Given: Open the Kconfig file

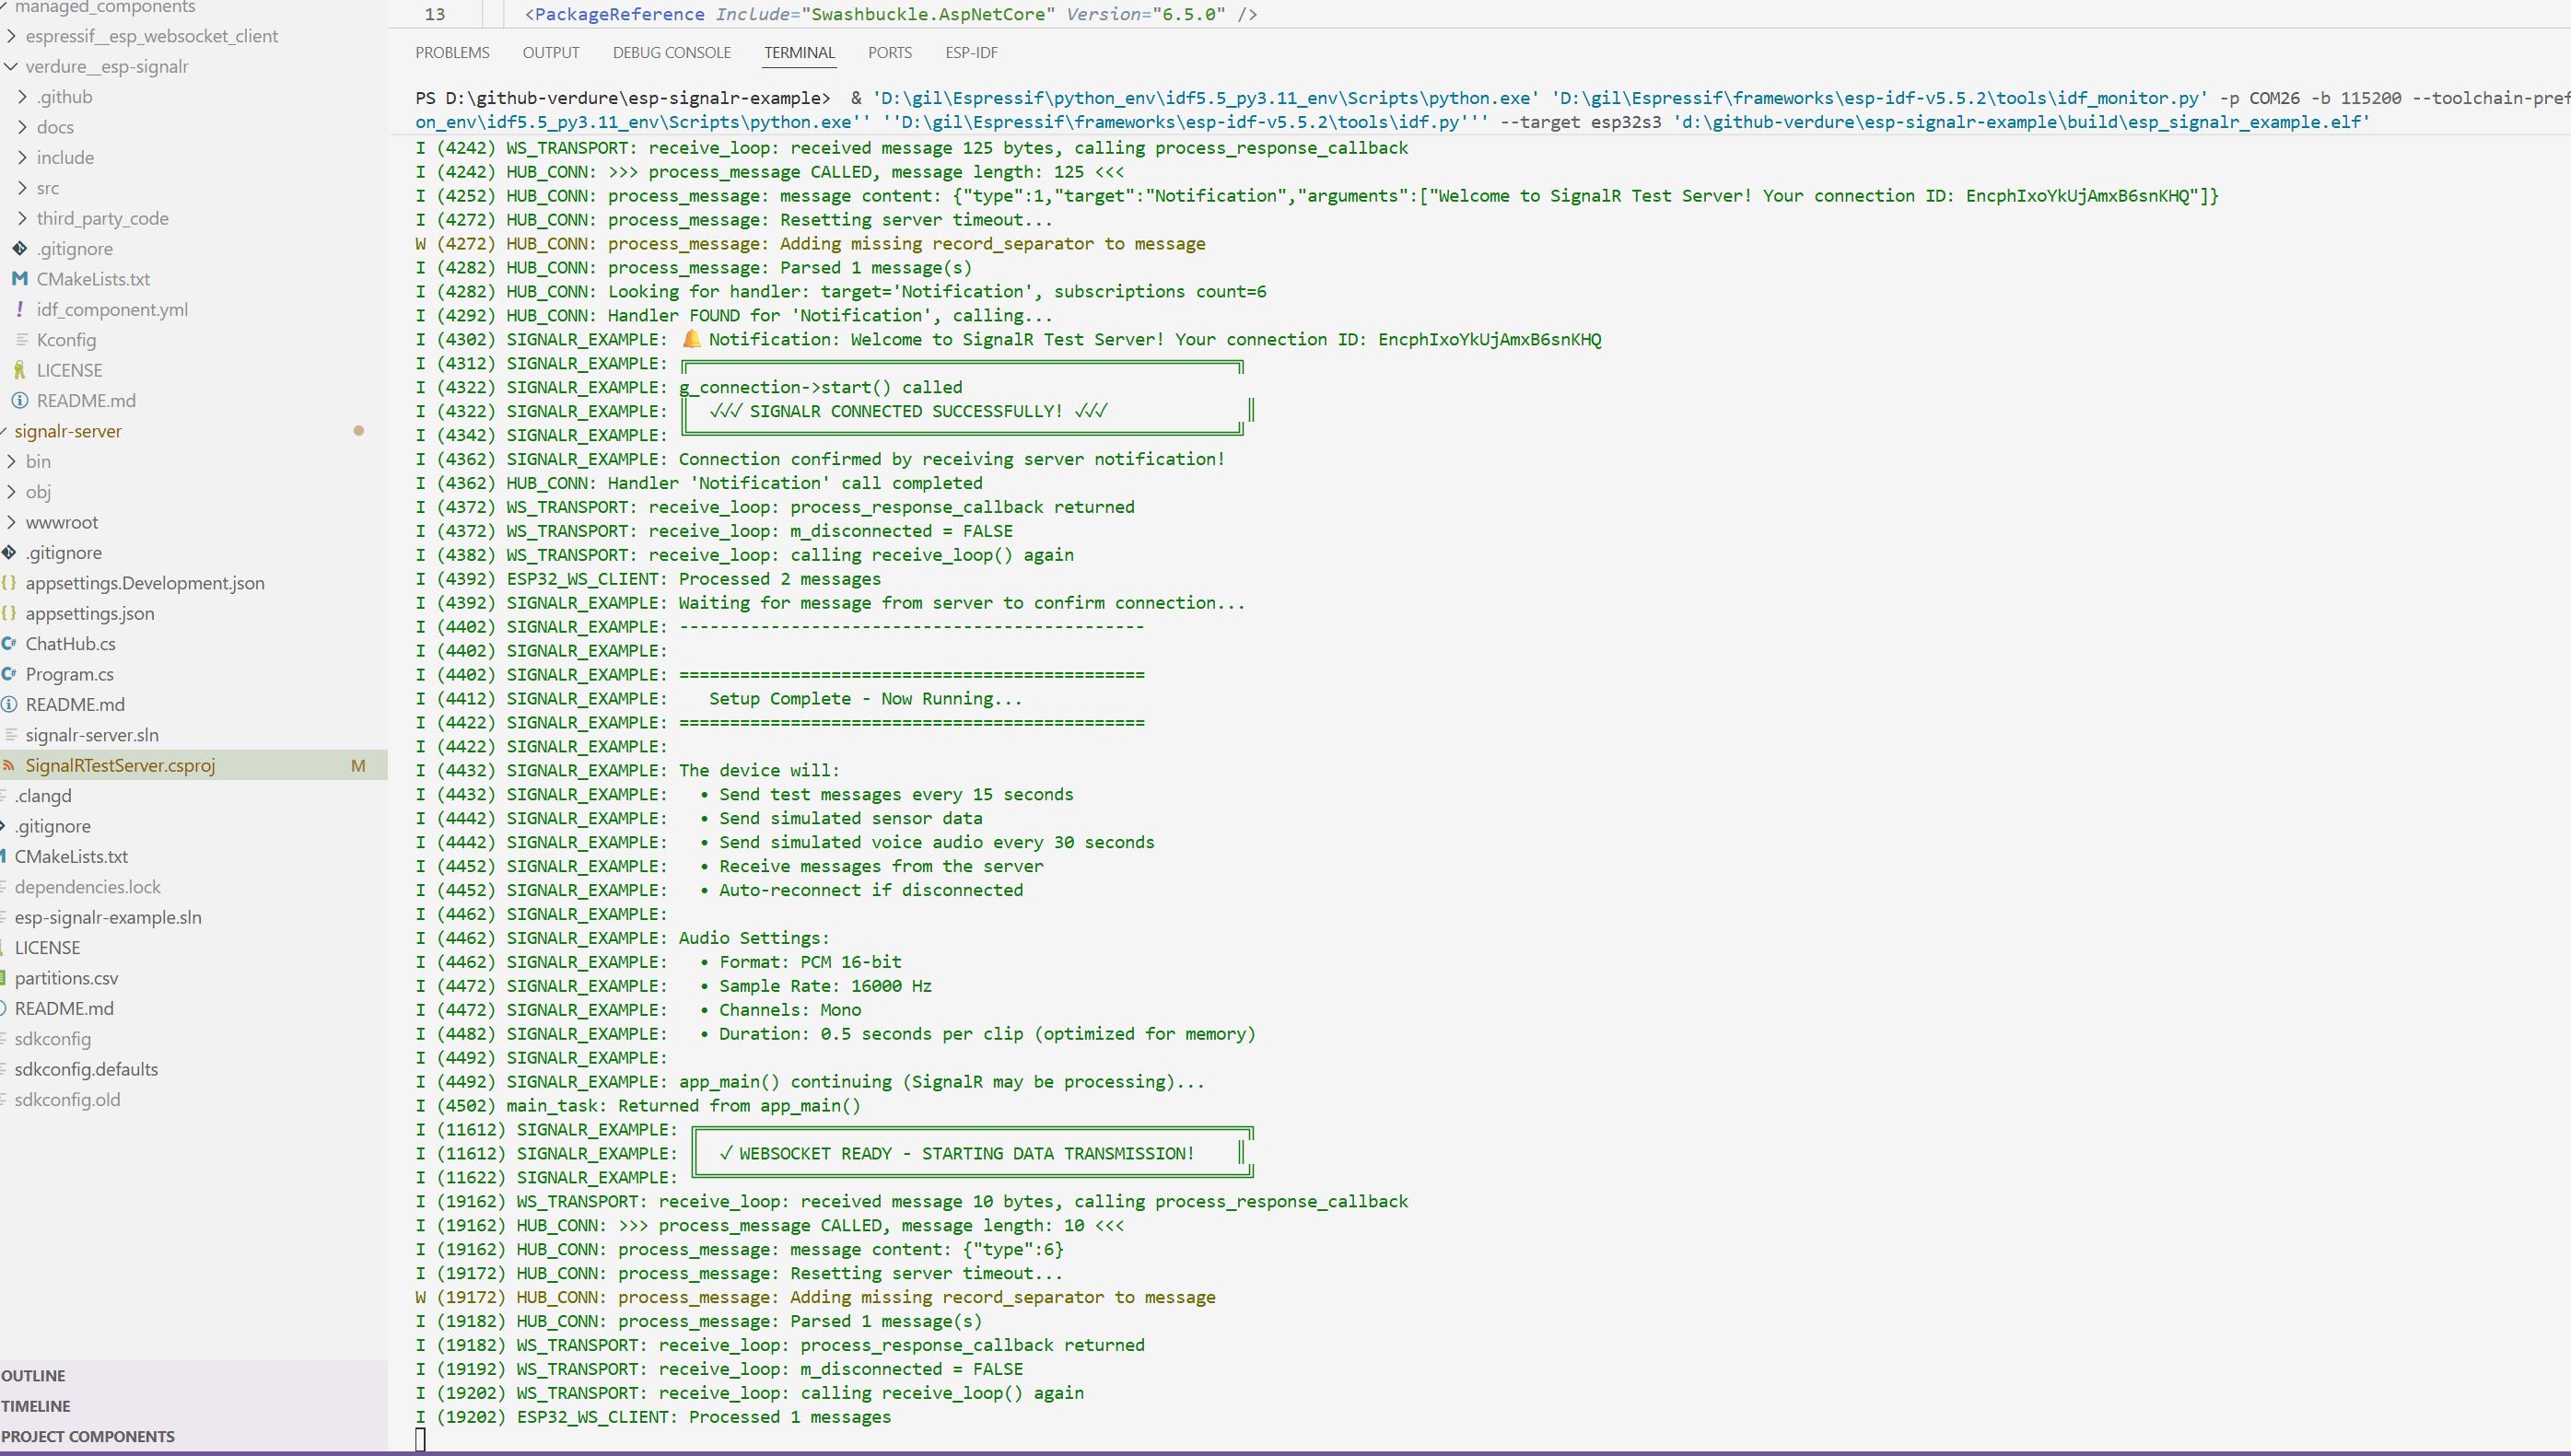Looking at the screenshot, I should pos(66,340).
